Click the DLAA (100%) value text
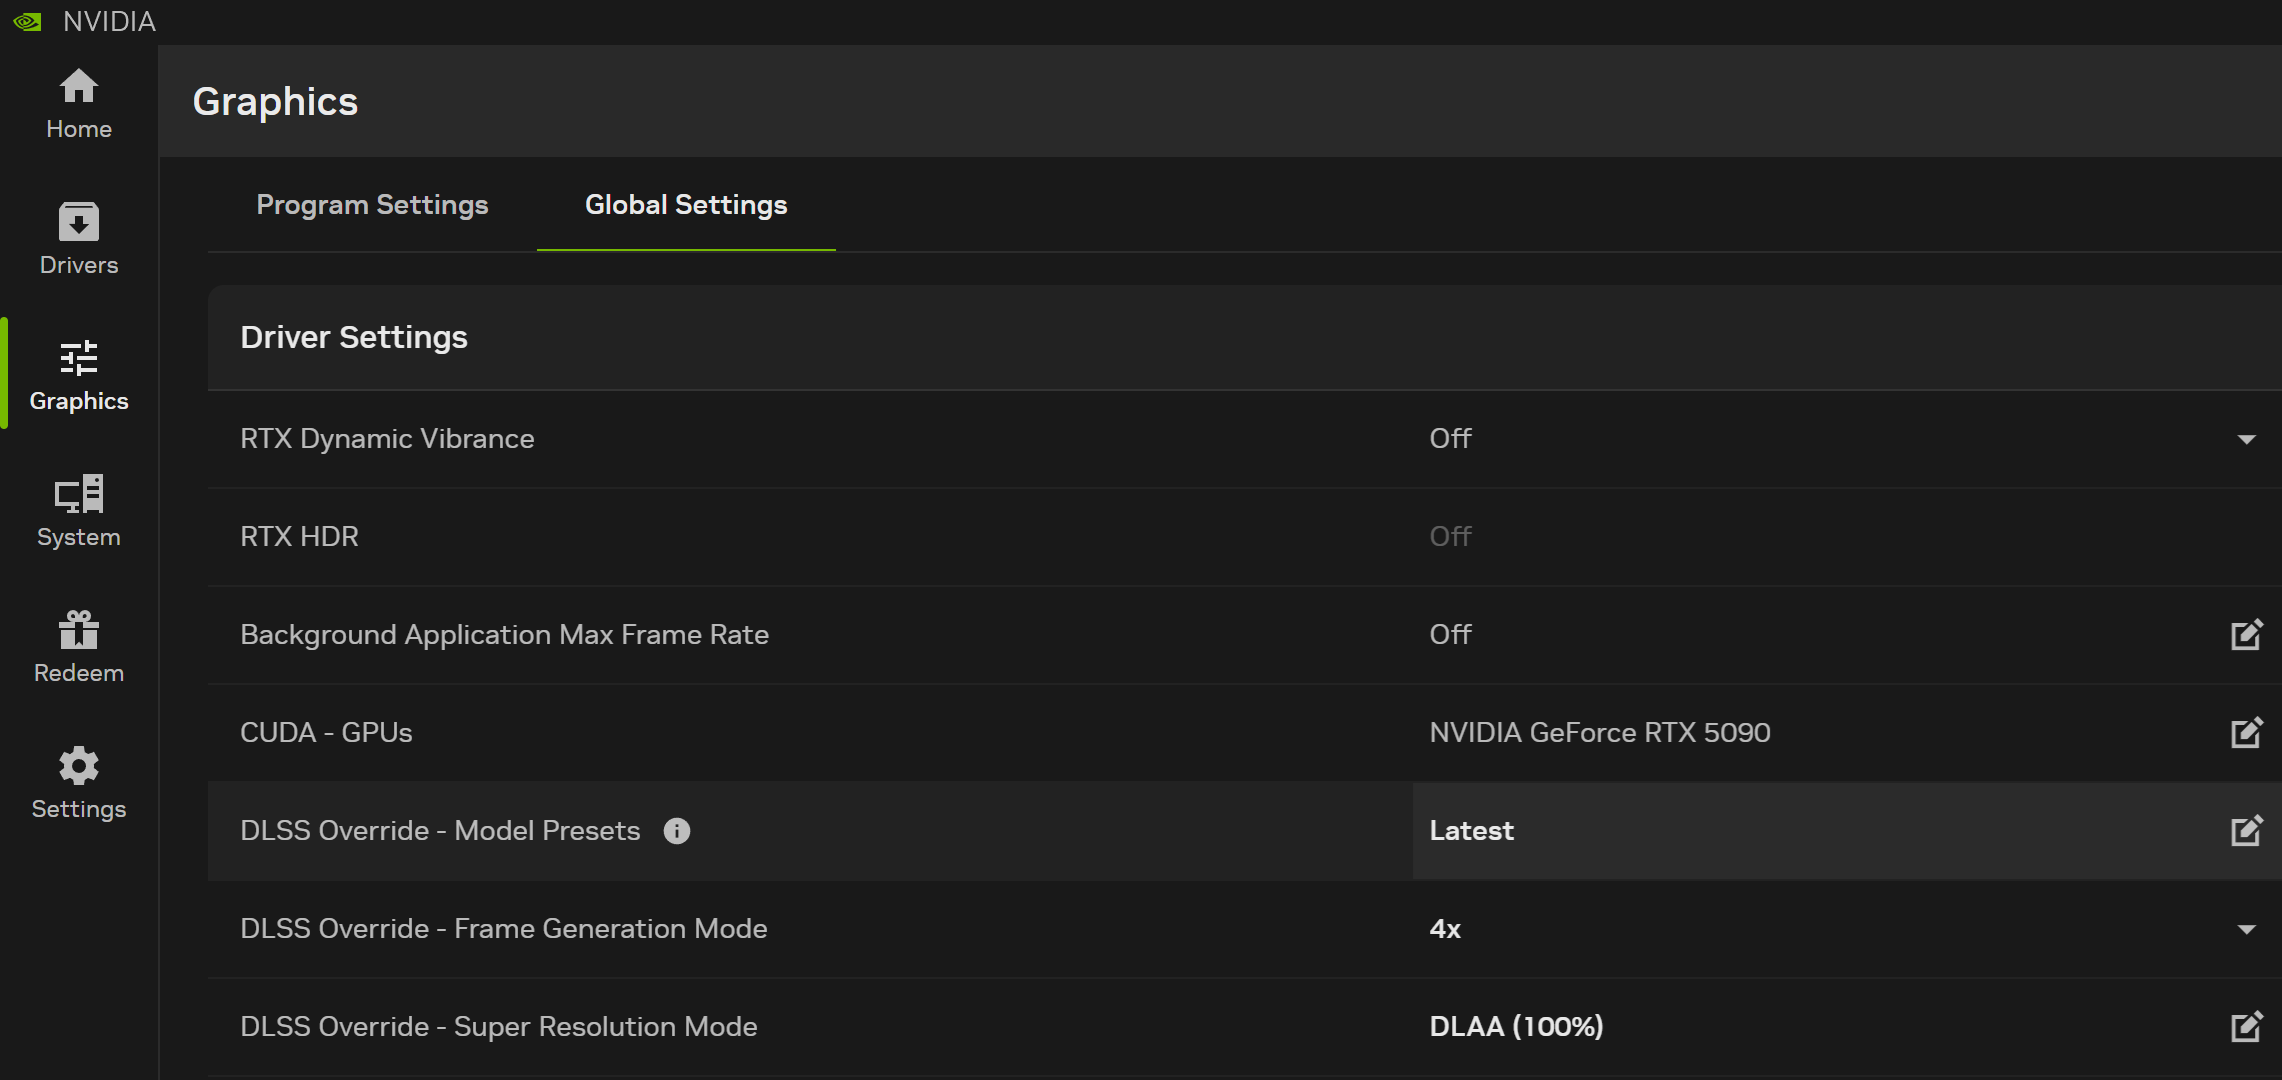Viewport: 2282px width, 1080px height. [x=1515, y=1026]
